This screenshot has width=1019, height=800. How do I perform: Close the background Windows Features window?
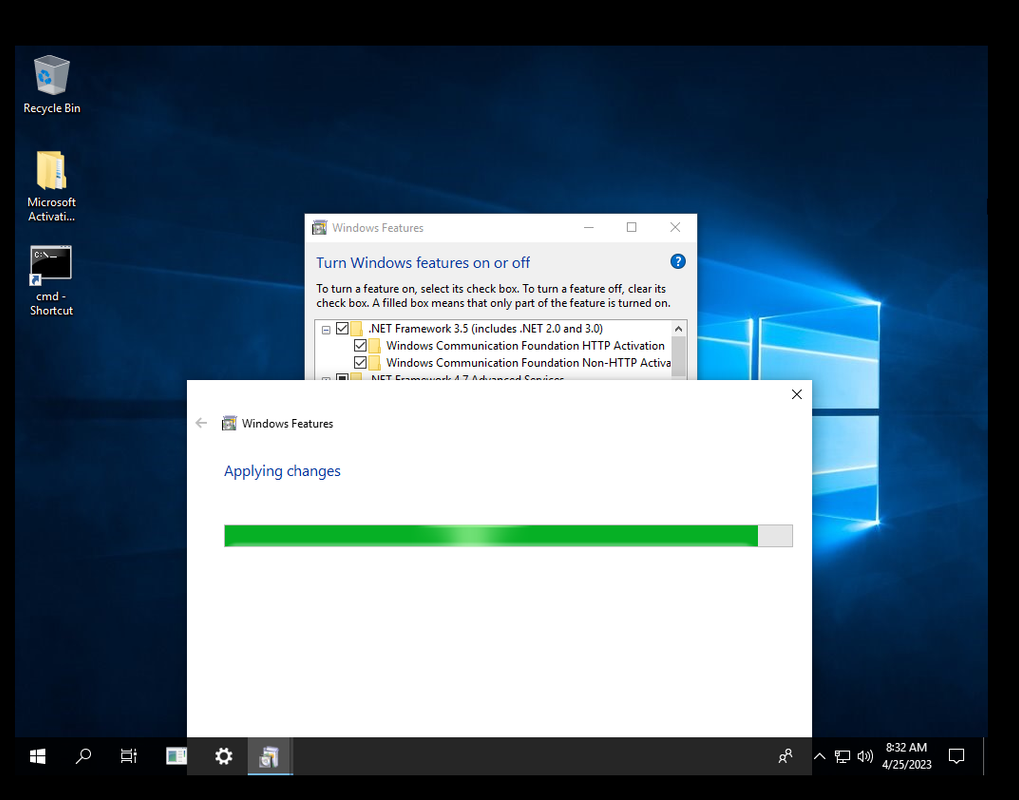pyautogui.click(x=675, y=227)
